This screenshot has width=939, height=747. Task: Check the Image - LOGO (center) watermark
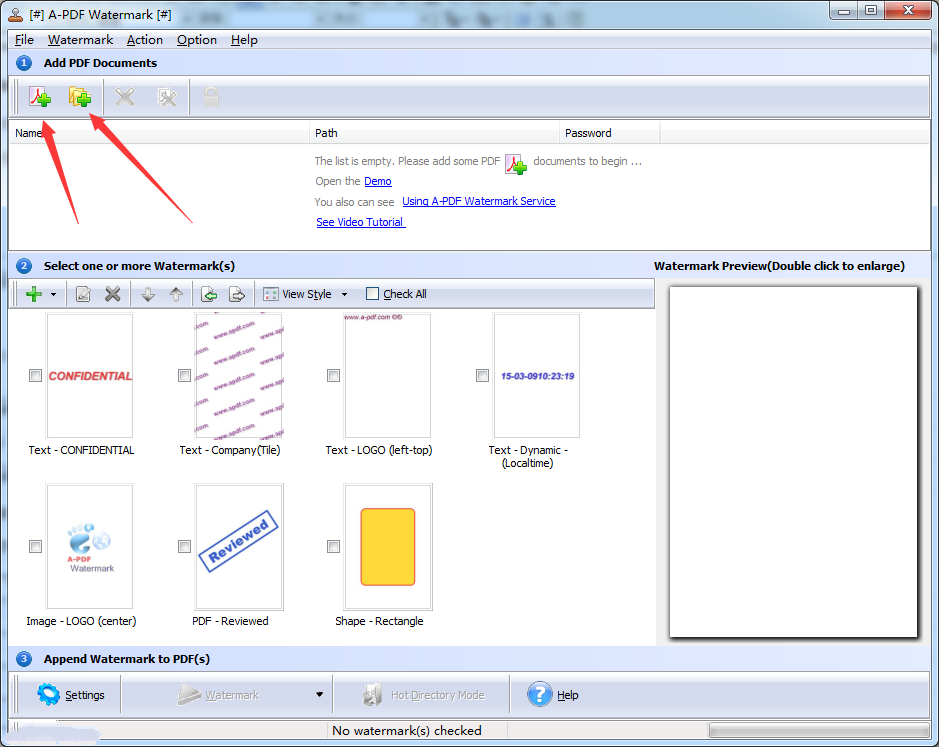click(35, 546)
